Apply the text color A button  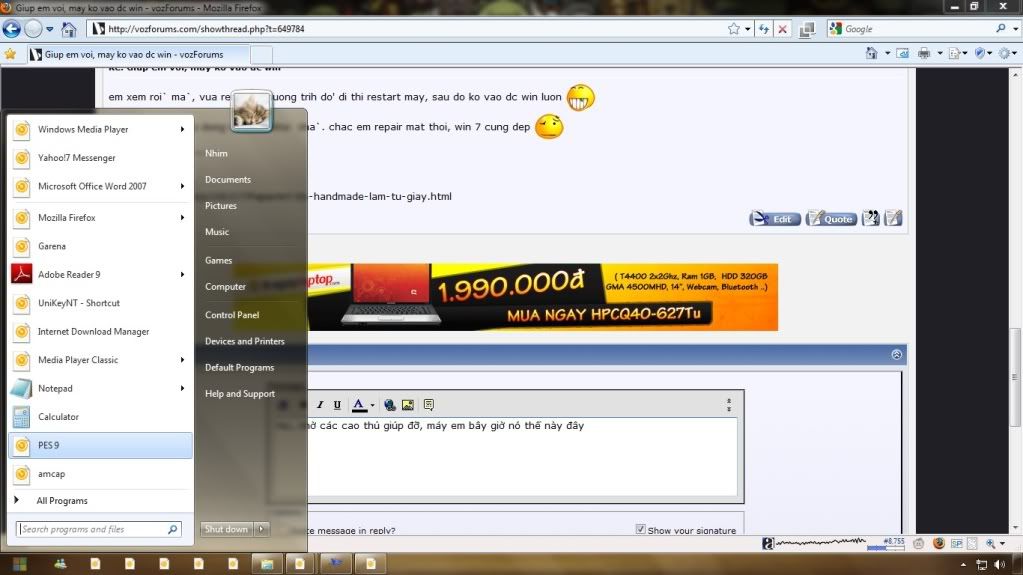[x=359, y=405]
